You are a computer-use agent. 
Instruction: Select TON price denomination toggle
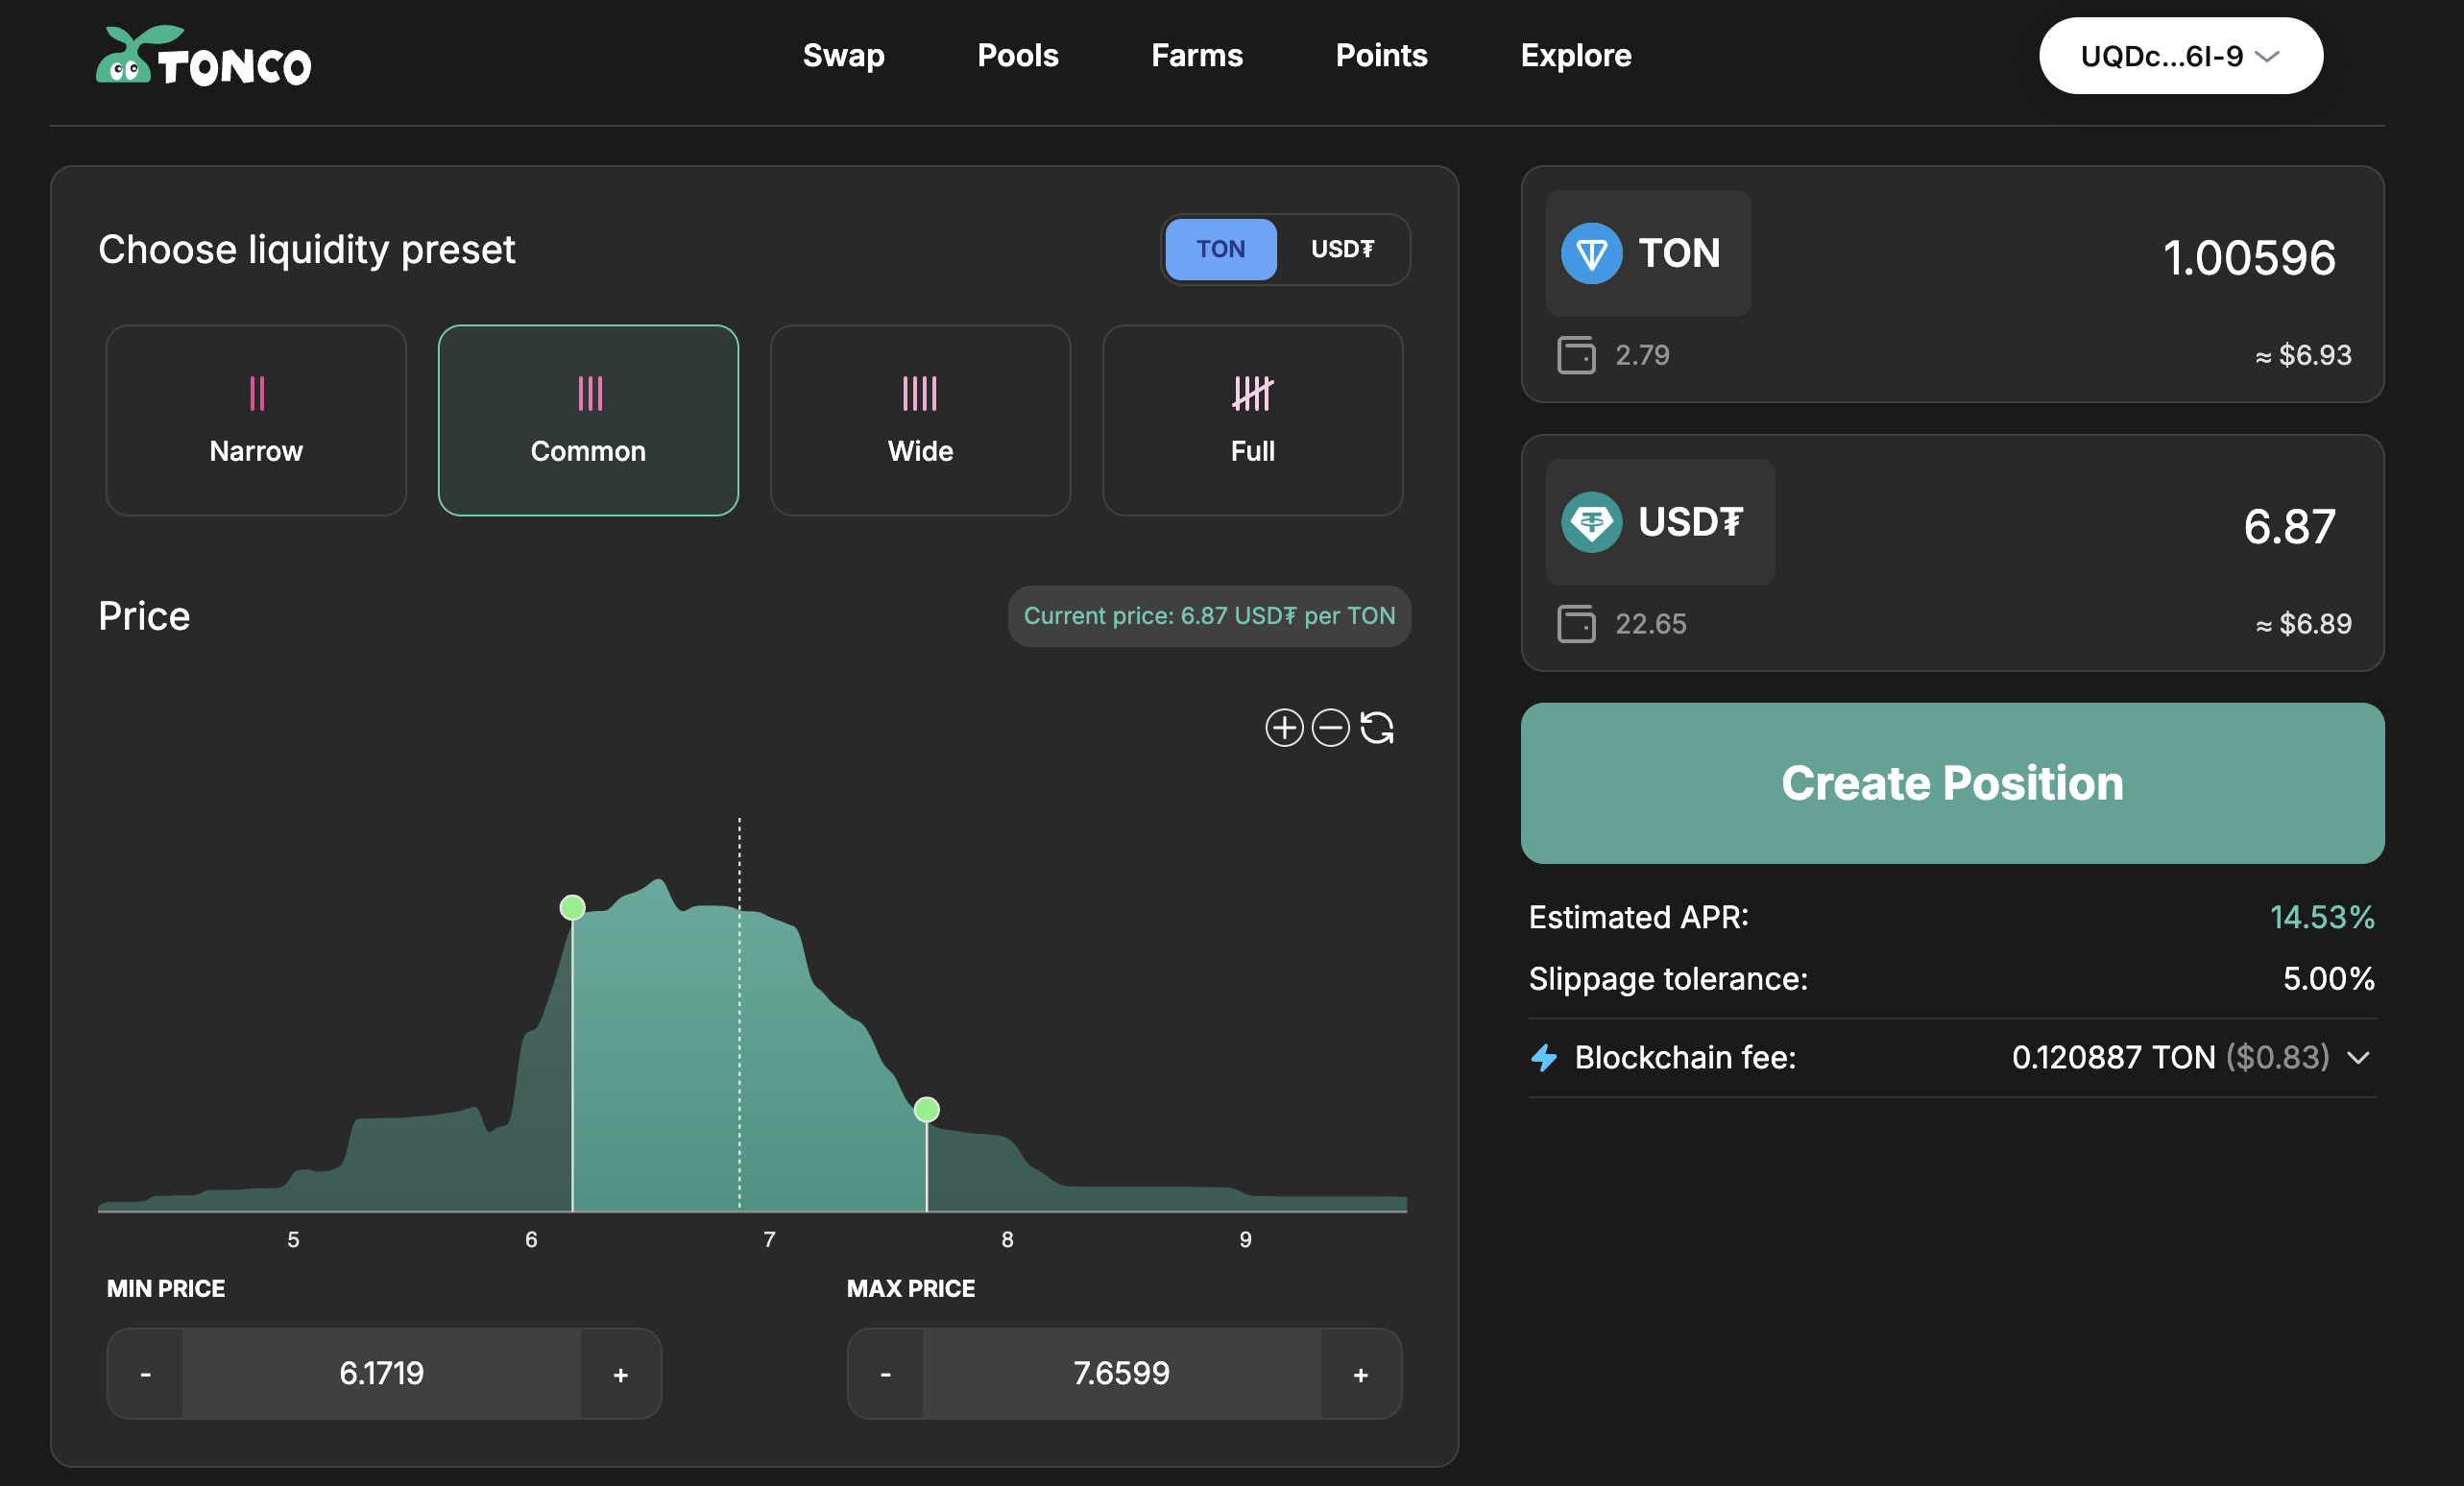[1220, 249]
